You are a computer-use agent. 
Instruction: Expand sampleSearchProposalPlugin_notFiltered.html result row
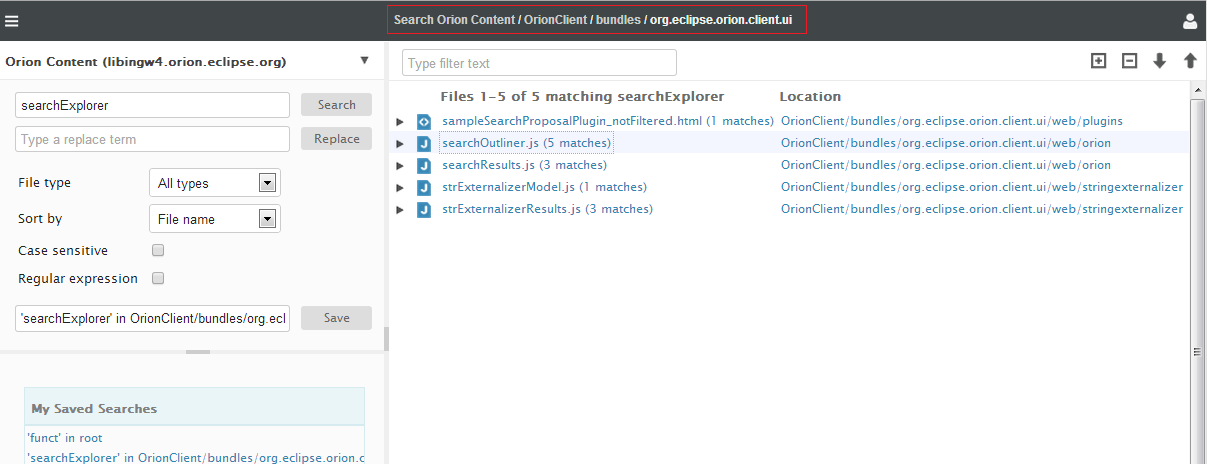[x=400, y=121]
